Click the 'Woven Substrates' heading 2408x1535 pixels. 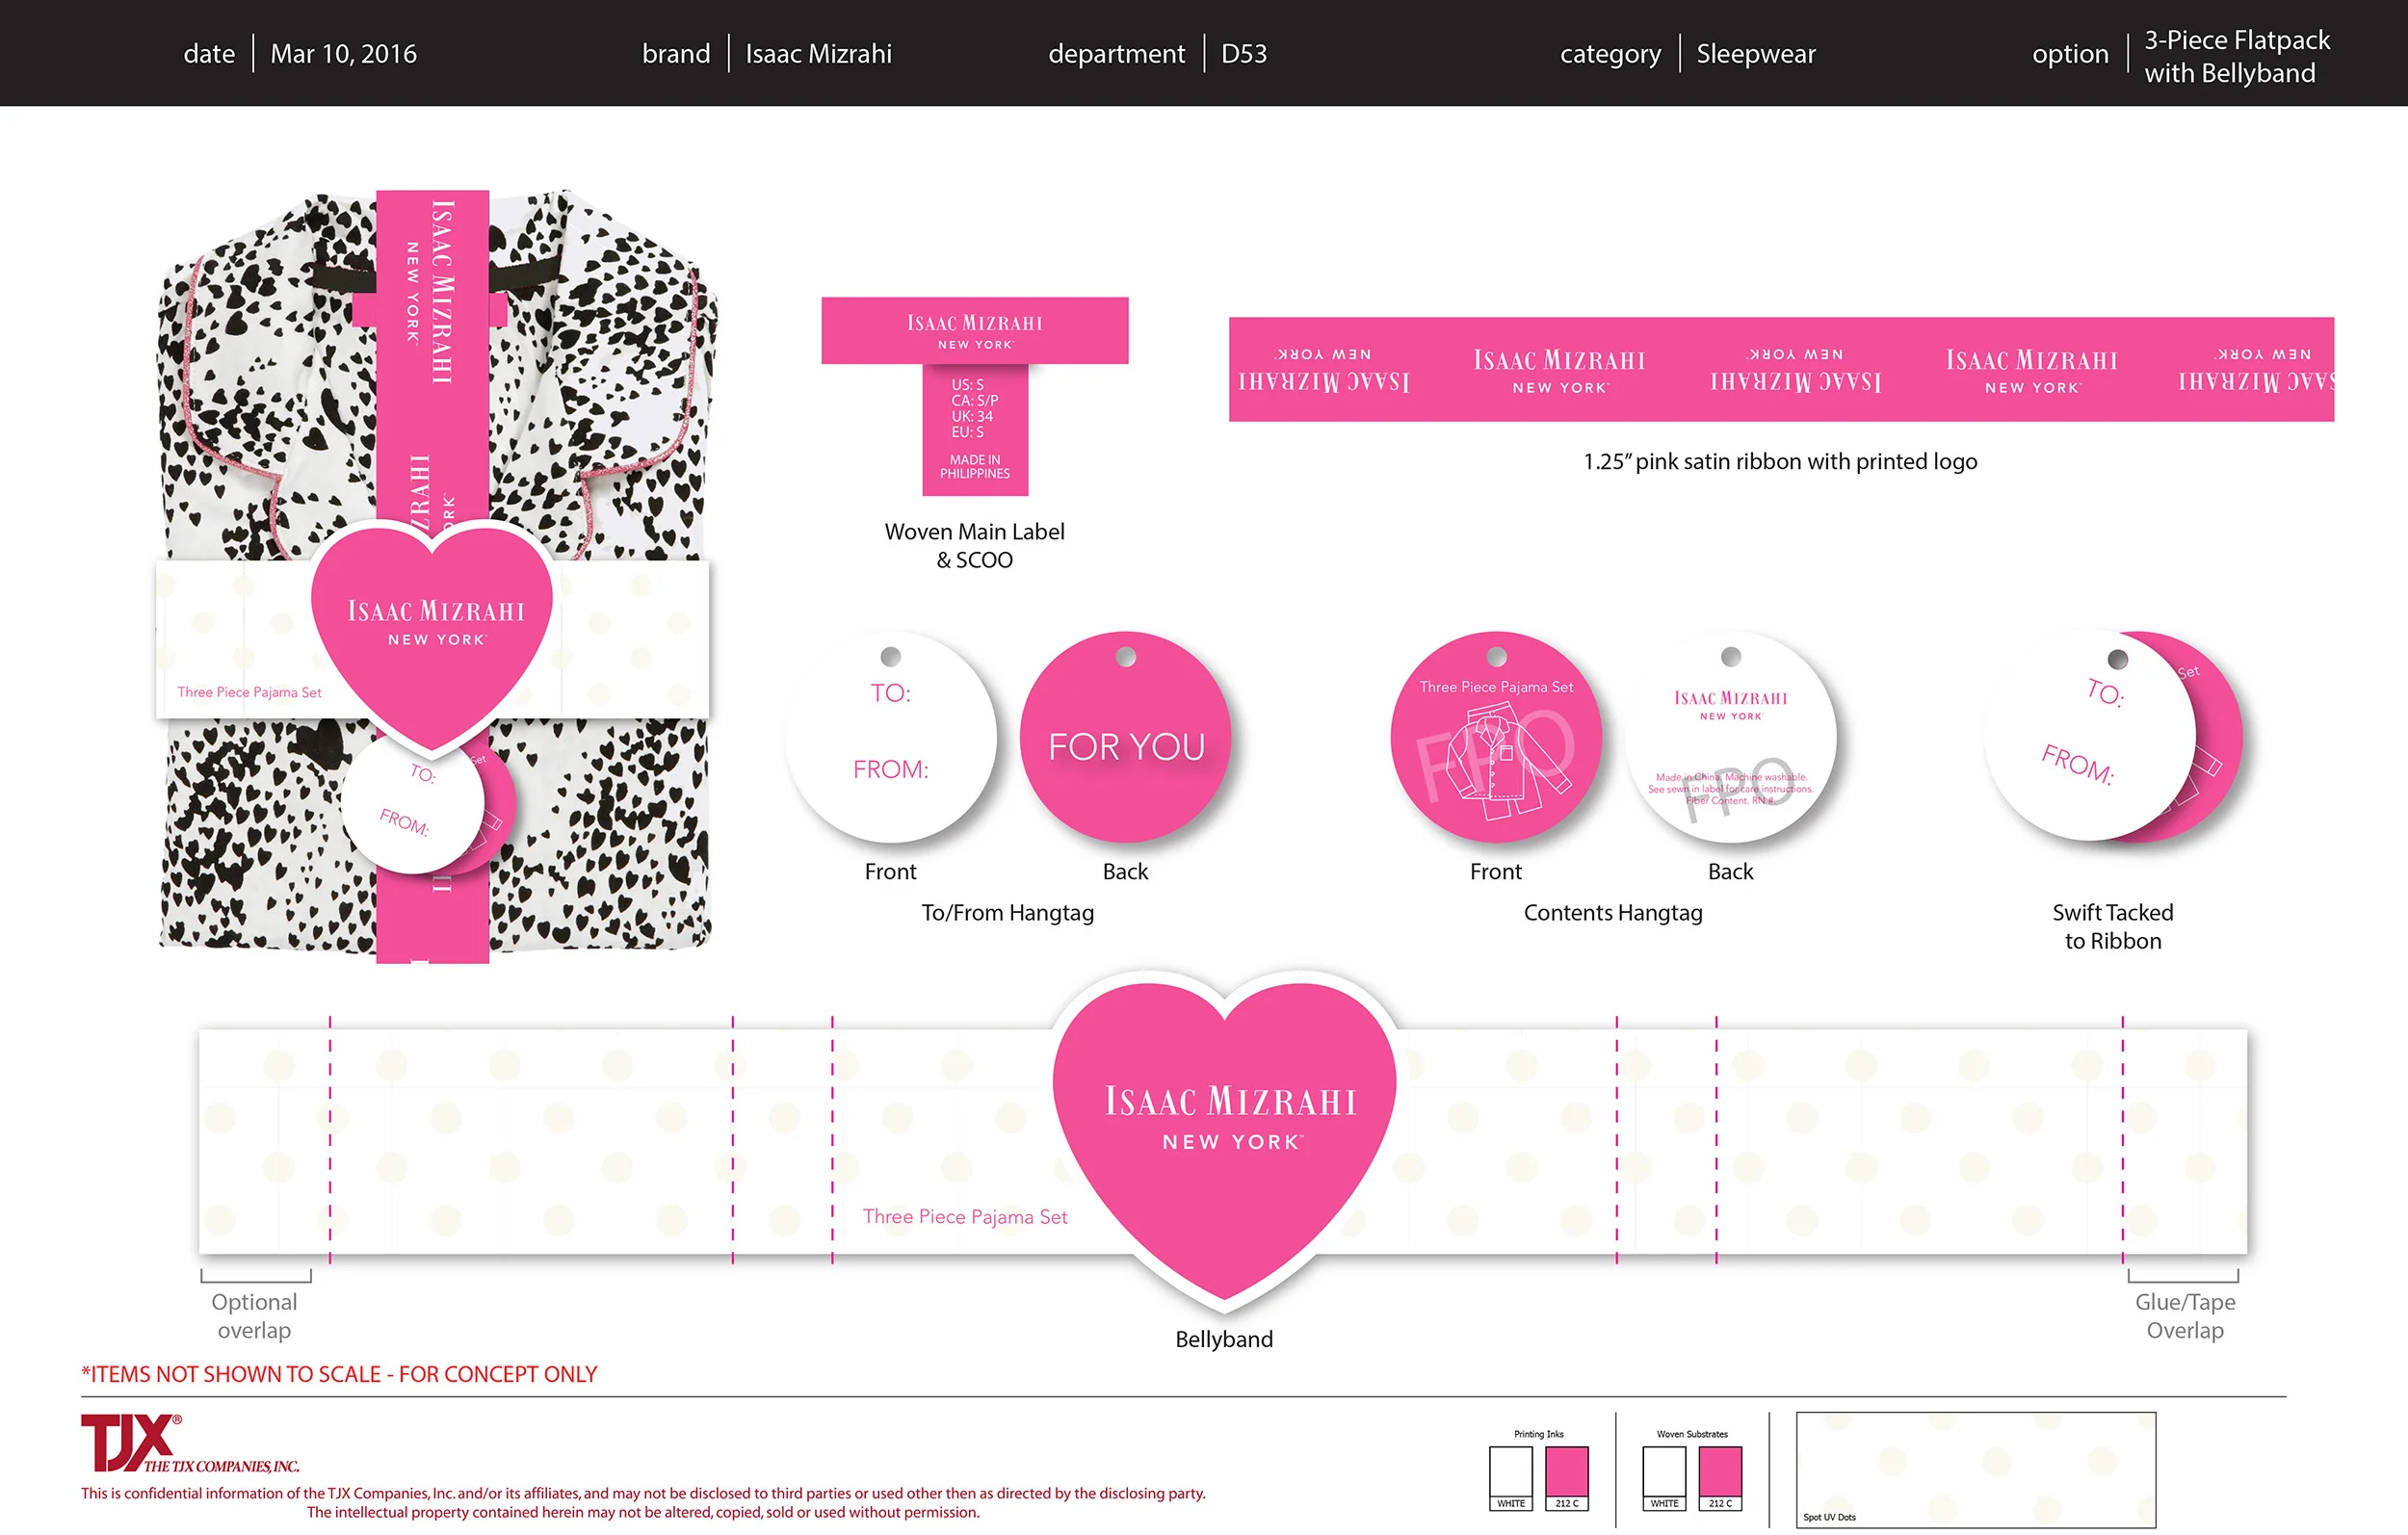1692,1434
